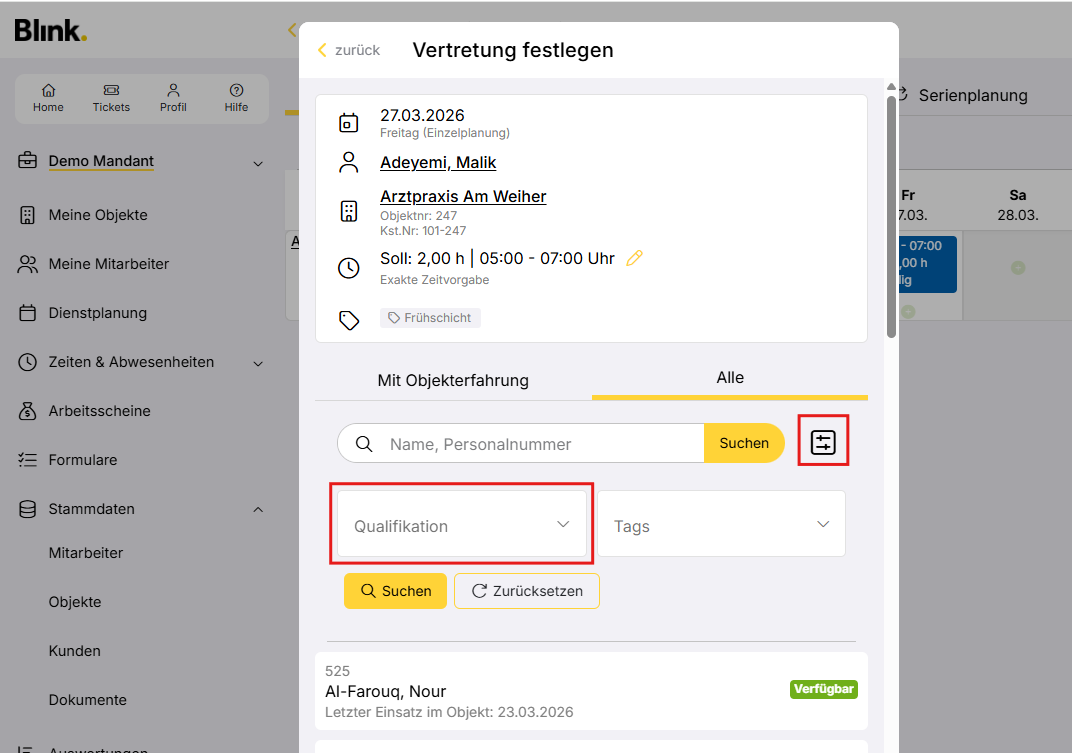Expand the Qualifikation dropdown
Viewport: 1072px width, 753px height.
(462, 525)
